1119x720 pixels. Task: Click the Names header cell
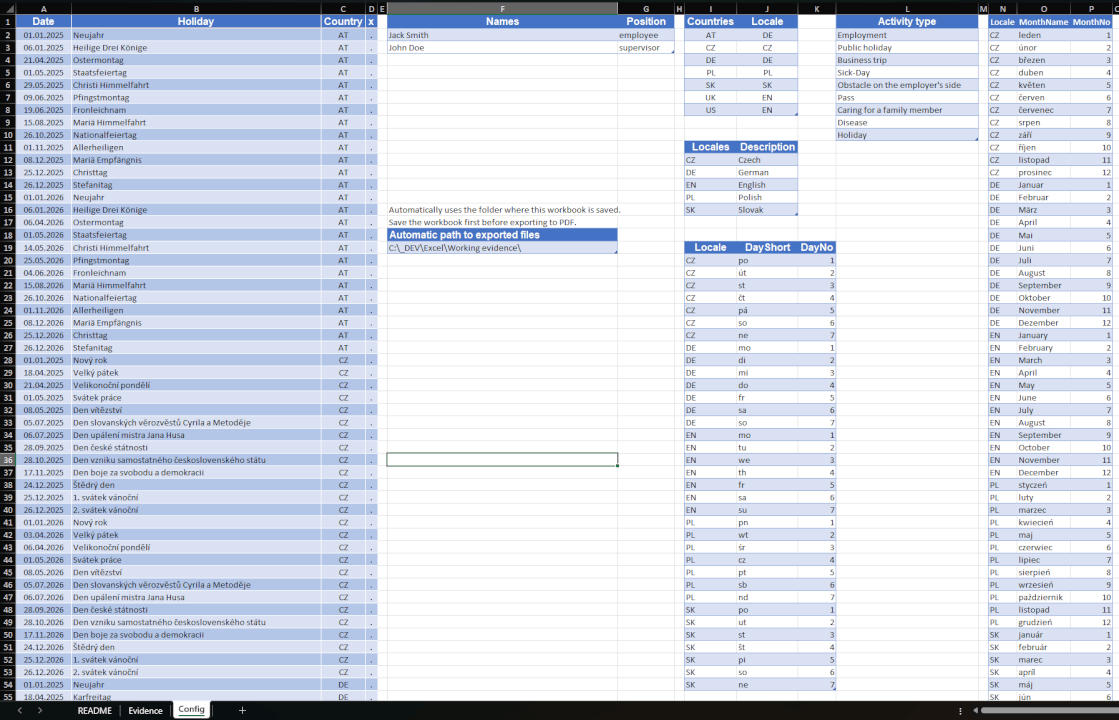tap(502, 21)
